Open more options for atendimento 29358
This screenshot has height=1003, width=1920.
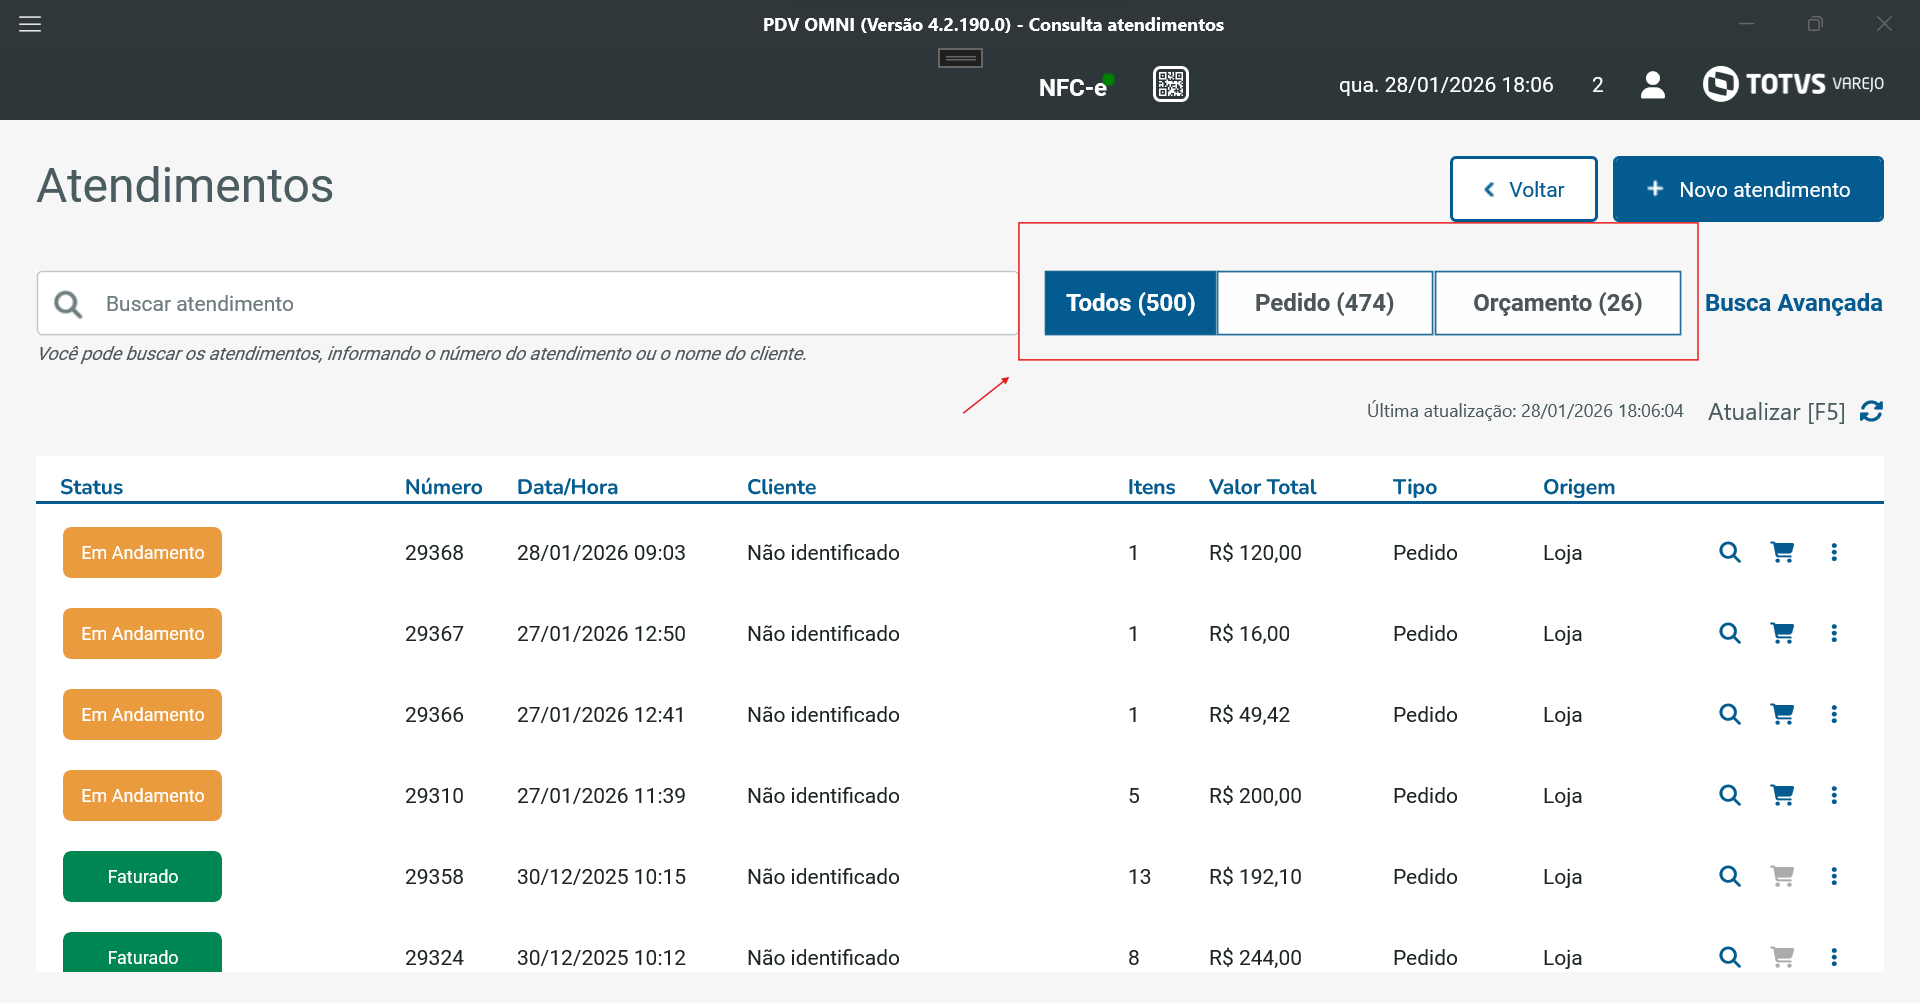(1834, 876)
